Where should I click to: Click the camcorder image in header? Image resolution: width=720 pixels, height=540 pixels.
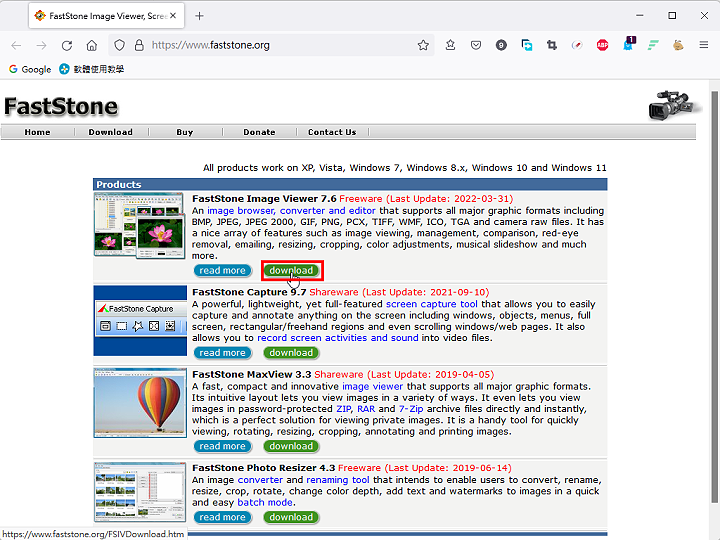(x=674, y=105)
